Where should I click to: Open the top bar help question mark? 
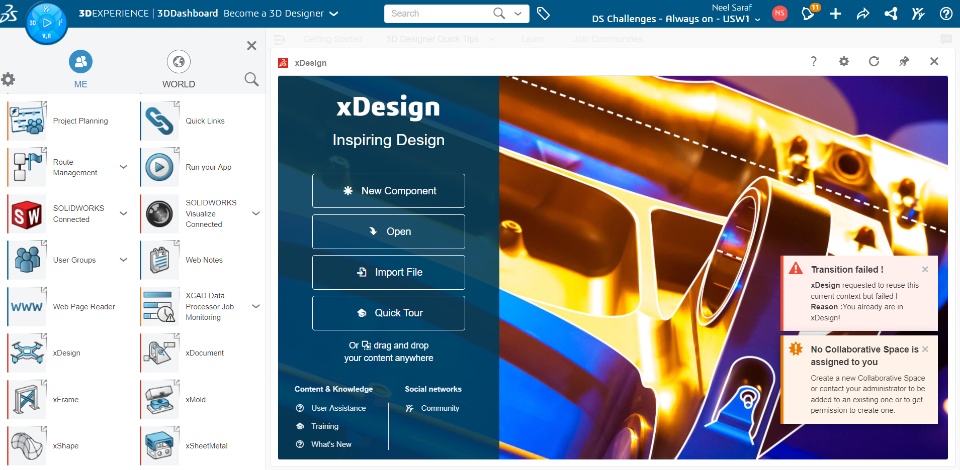tap(946, 13)
